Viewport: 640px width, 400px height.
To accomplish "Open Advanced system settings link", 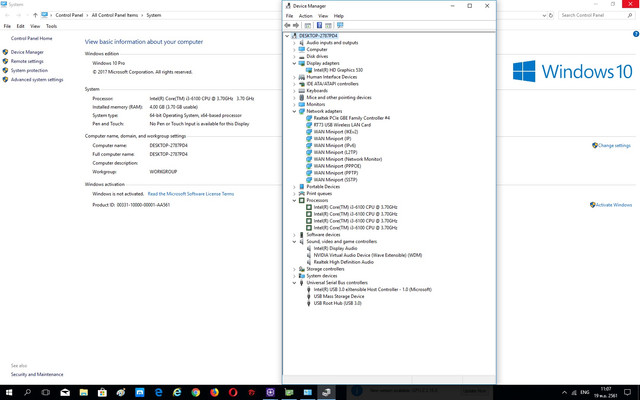I will 37,80.
